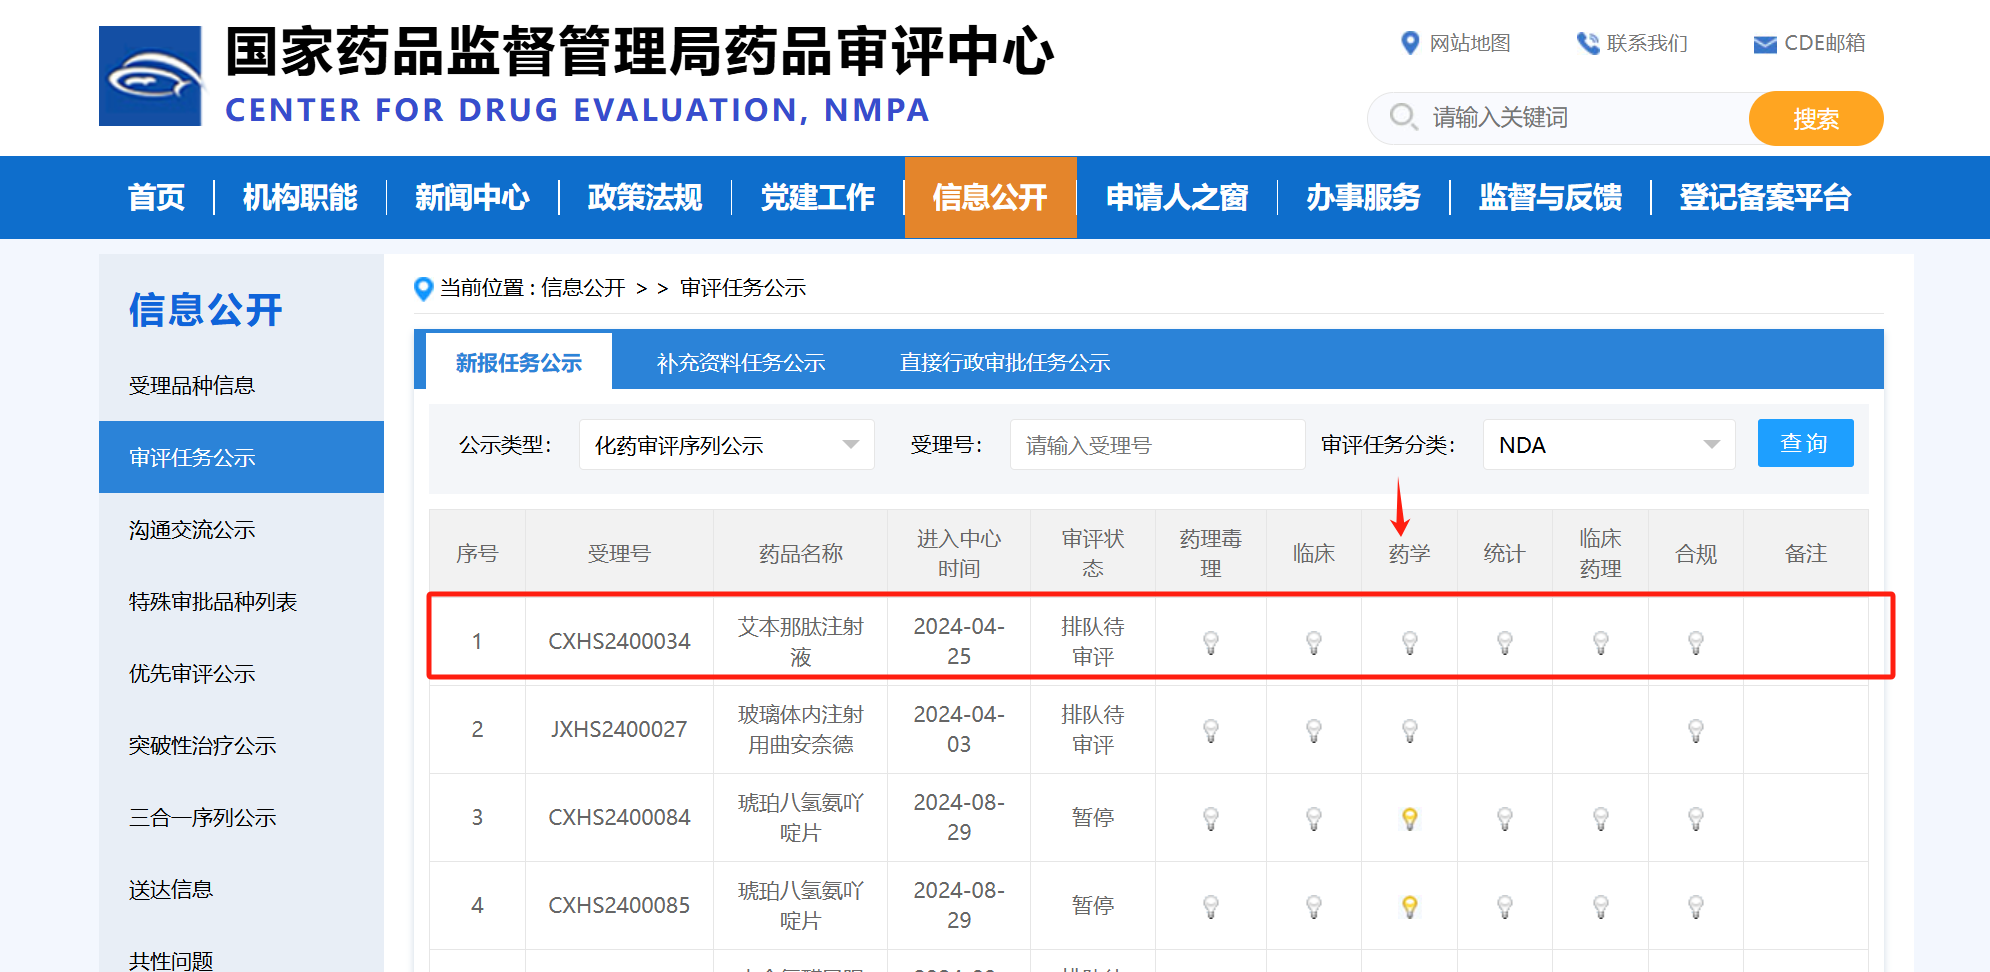Image resolution: width=1990 pixels, height=972 pixels.
Task: Click 临床药理 bulb for CXHS2400034
Action: click(x=1601, y=642)
